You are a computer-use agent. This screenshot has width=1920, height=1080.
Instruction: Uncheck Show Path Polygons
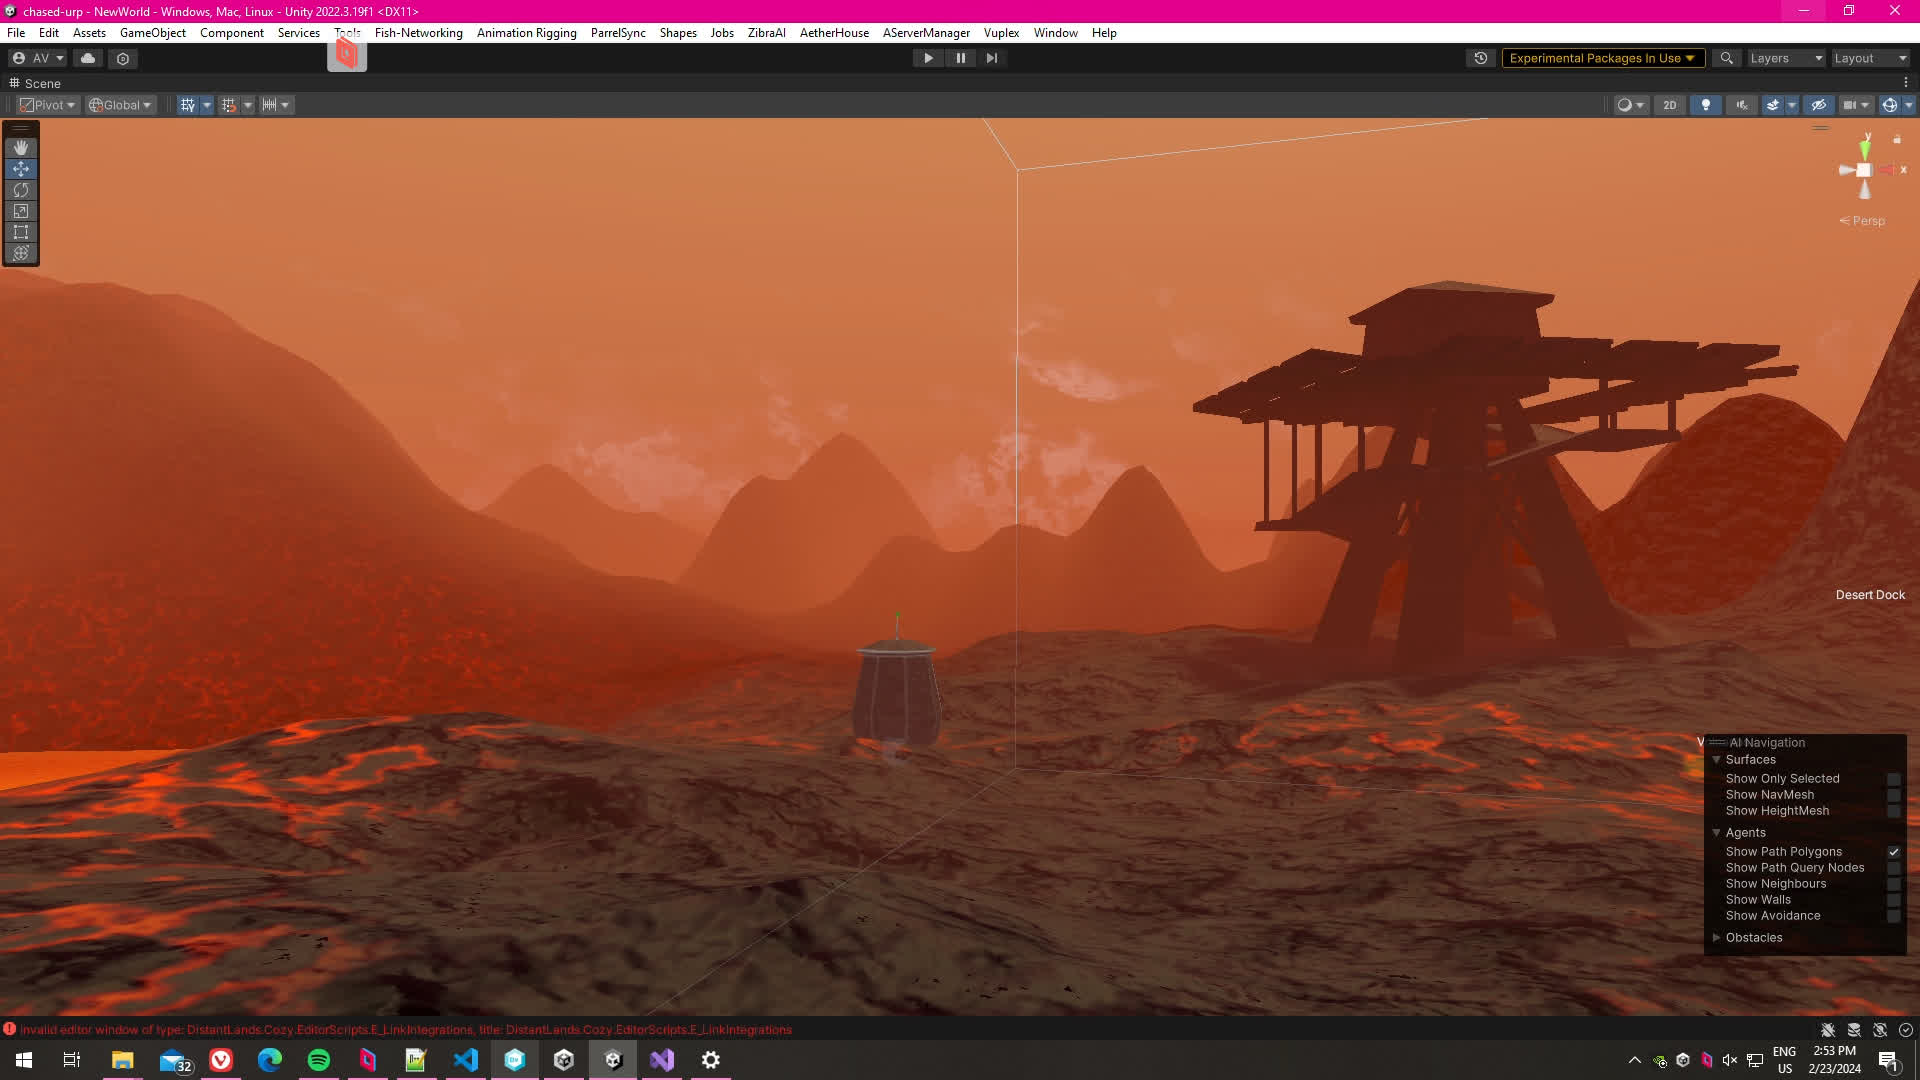[1893, 852]
